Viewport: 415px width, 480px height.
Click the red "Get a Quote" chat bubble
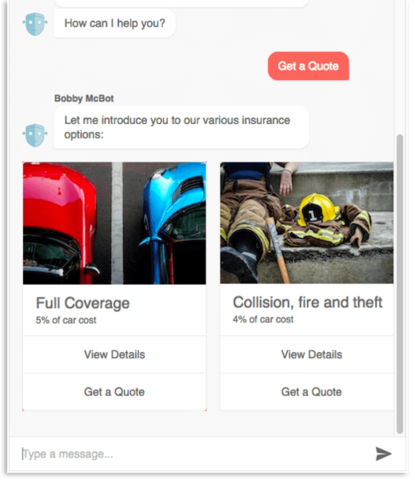tap(308, 66)
